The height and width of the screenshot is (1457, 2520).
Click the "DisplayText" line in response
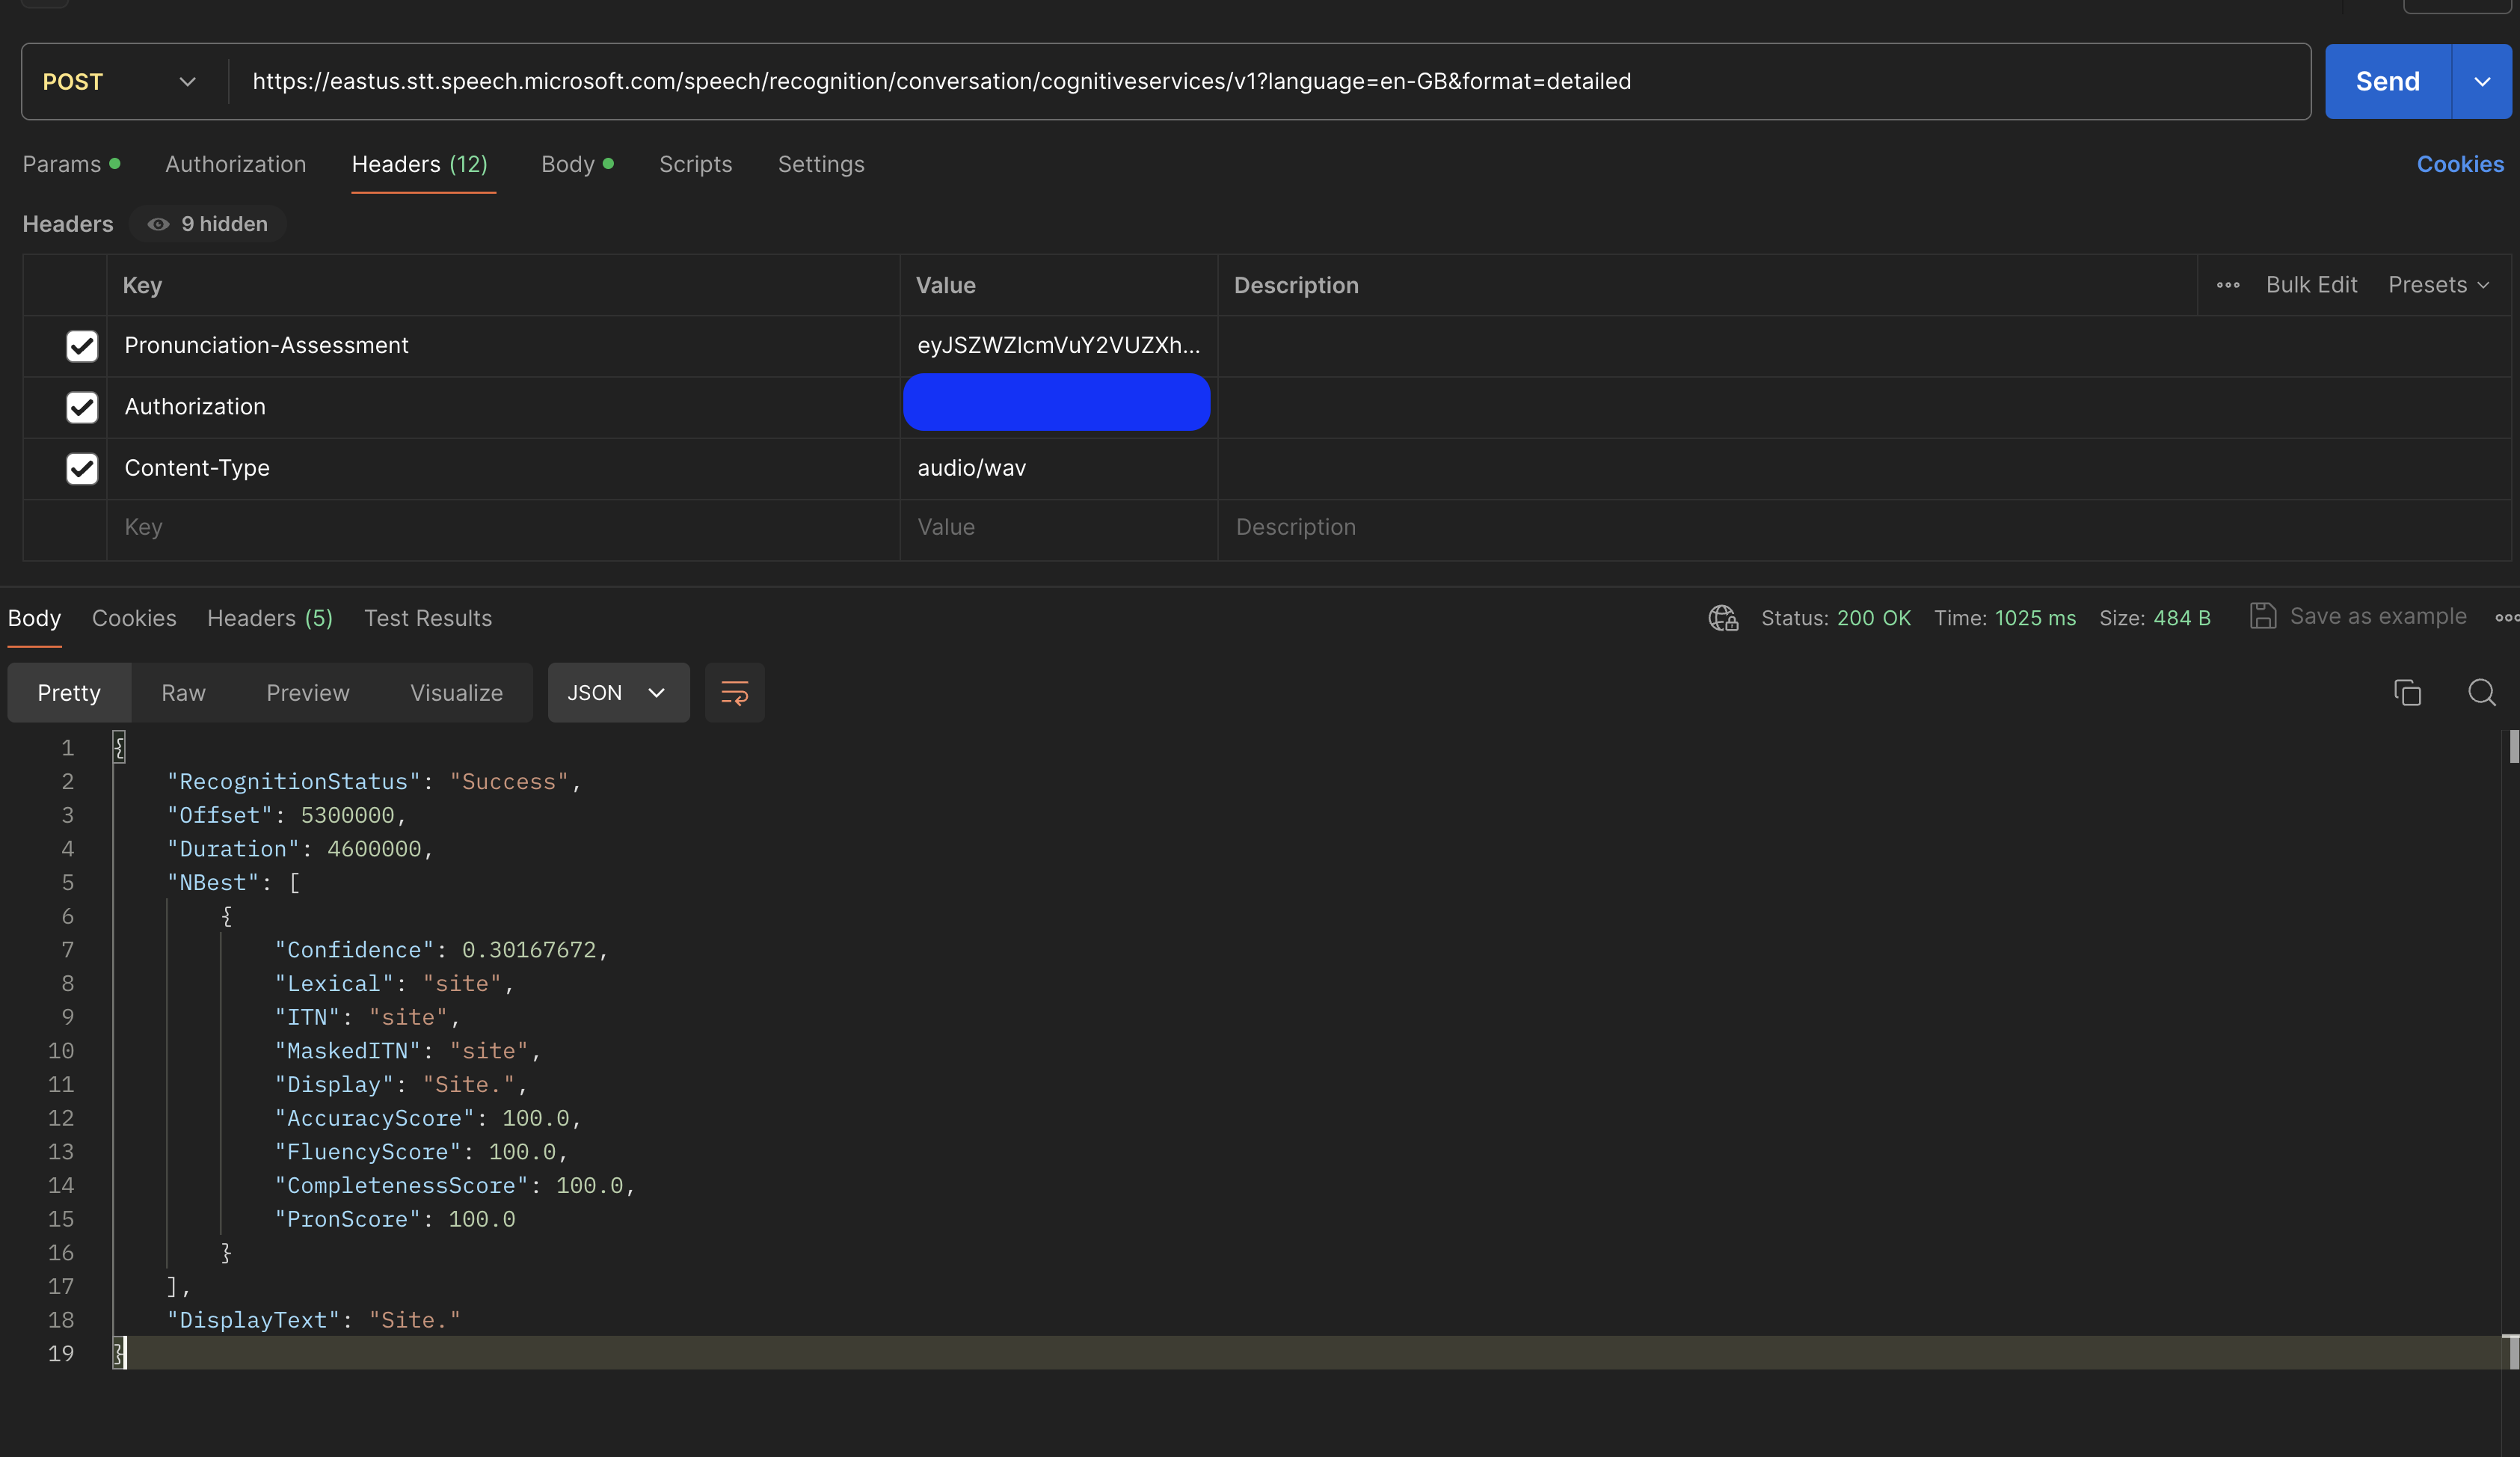(x=314, y=1320)
